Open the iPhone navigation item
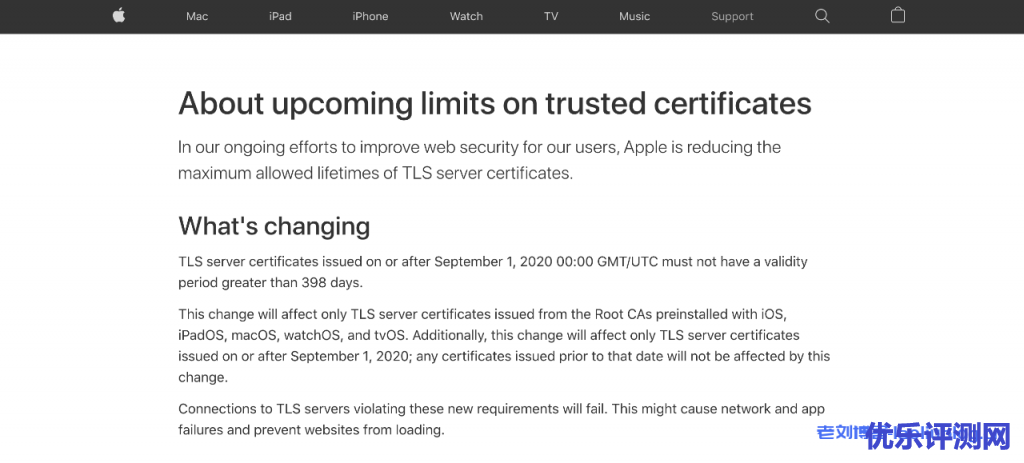This screenshot has height=463, width=1024. (x=370, y=16)
